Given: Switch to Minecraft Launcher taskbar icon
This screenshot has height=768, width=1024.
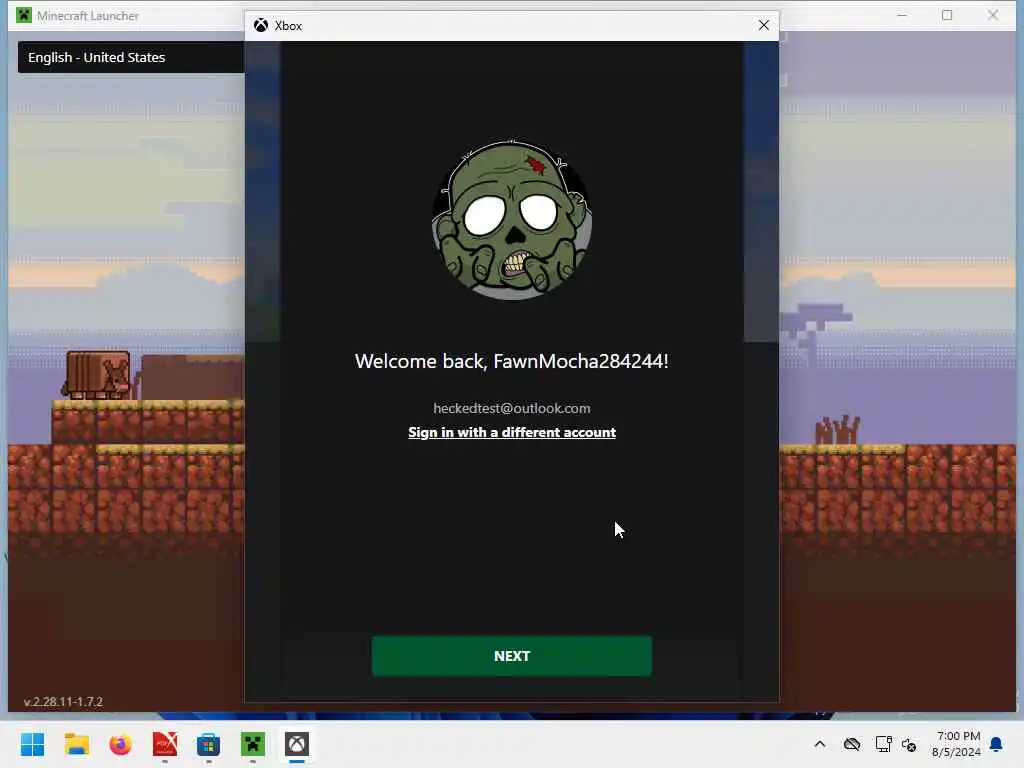Looking at the screenshot, I should (253, 744).
